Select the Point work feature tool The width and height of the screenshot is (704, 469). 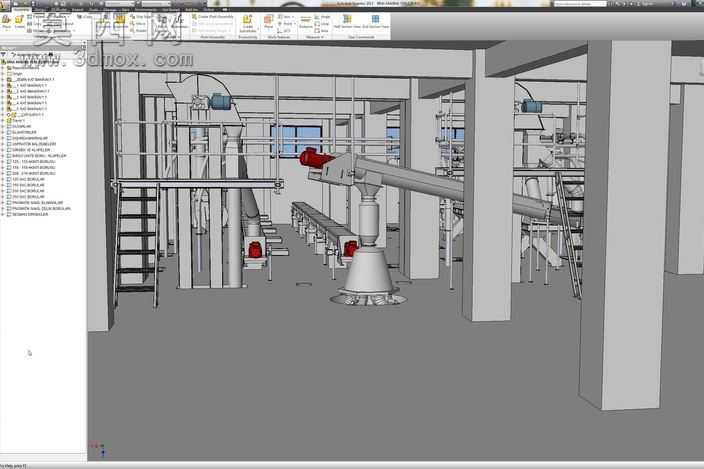tap(286, 23)
